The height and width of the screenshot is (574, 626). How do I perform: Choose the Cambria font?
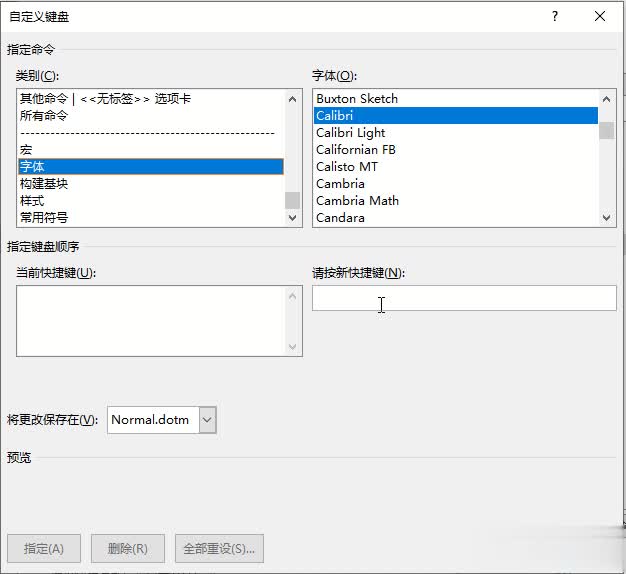(x=456, y=184)
